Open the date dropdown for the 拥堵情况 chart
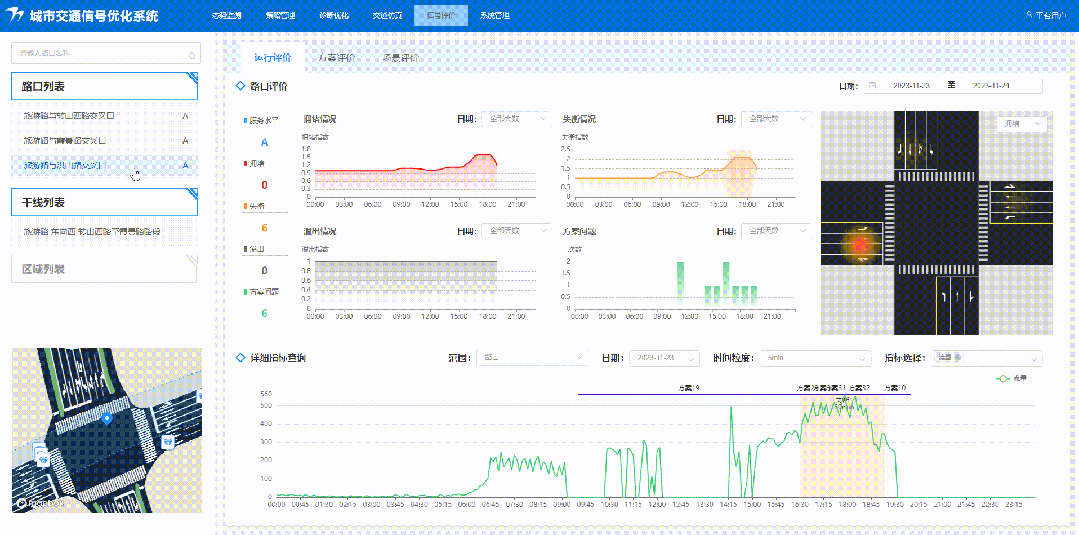This screenshot has height=535, width=1079. (x=516, y=119)
